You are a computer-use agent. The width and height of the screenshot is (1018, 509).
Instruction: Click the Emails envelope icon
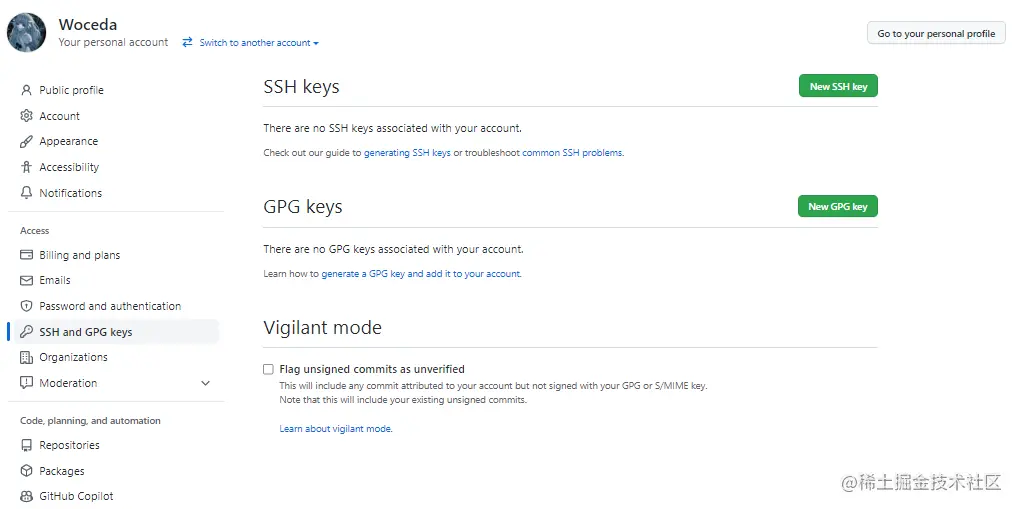pos(27,281)
